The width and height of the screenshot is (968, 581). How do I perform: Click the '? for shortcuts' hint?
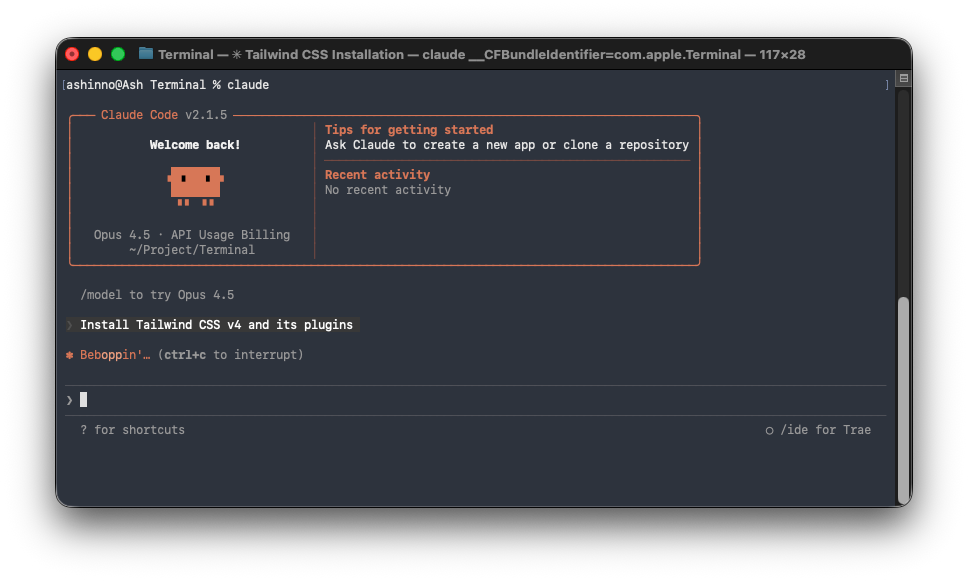click(132, 430)
